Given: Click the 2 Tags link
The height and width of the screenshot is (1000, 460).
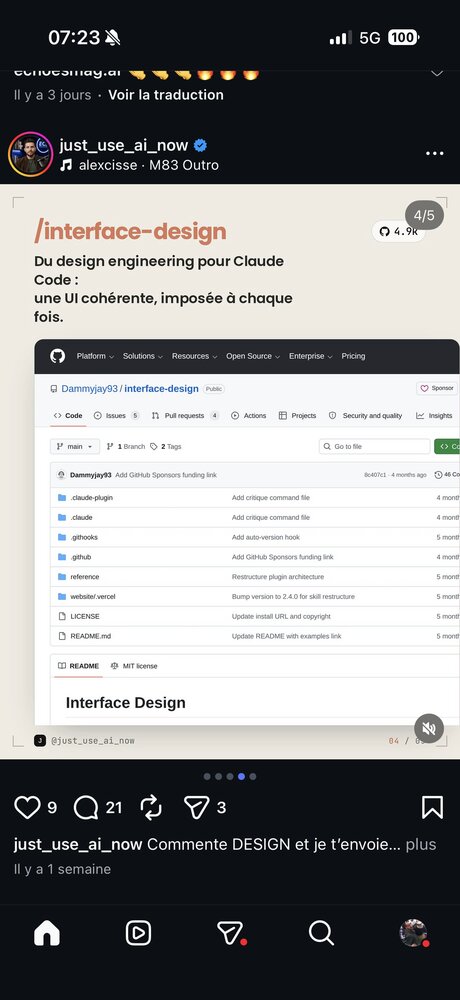Looking at the screenshot, I should [x=166, y=446].
